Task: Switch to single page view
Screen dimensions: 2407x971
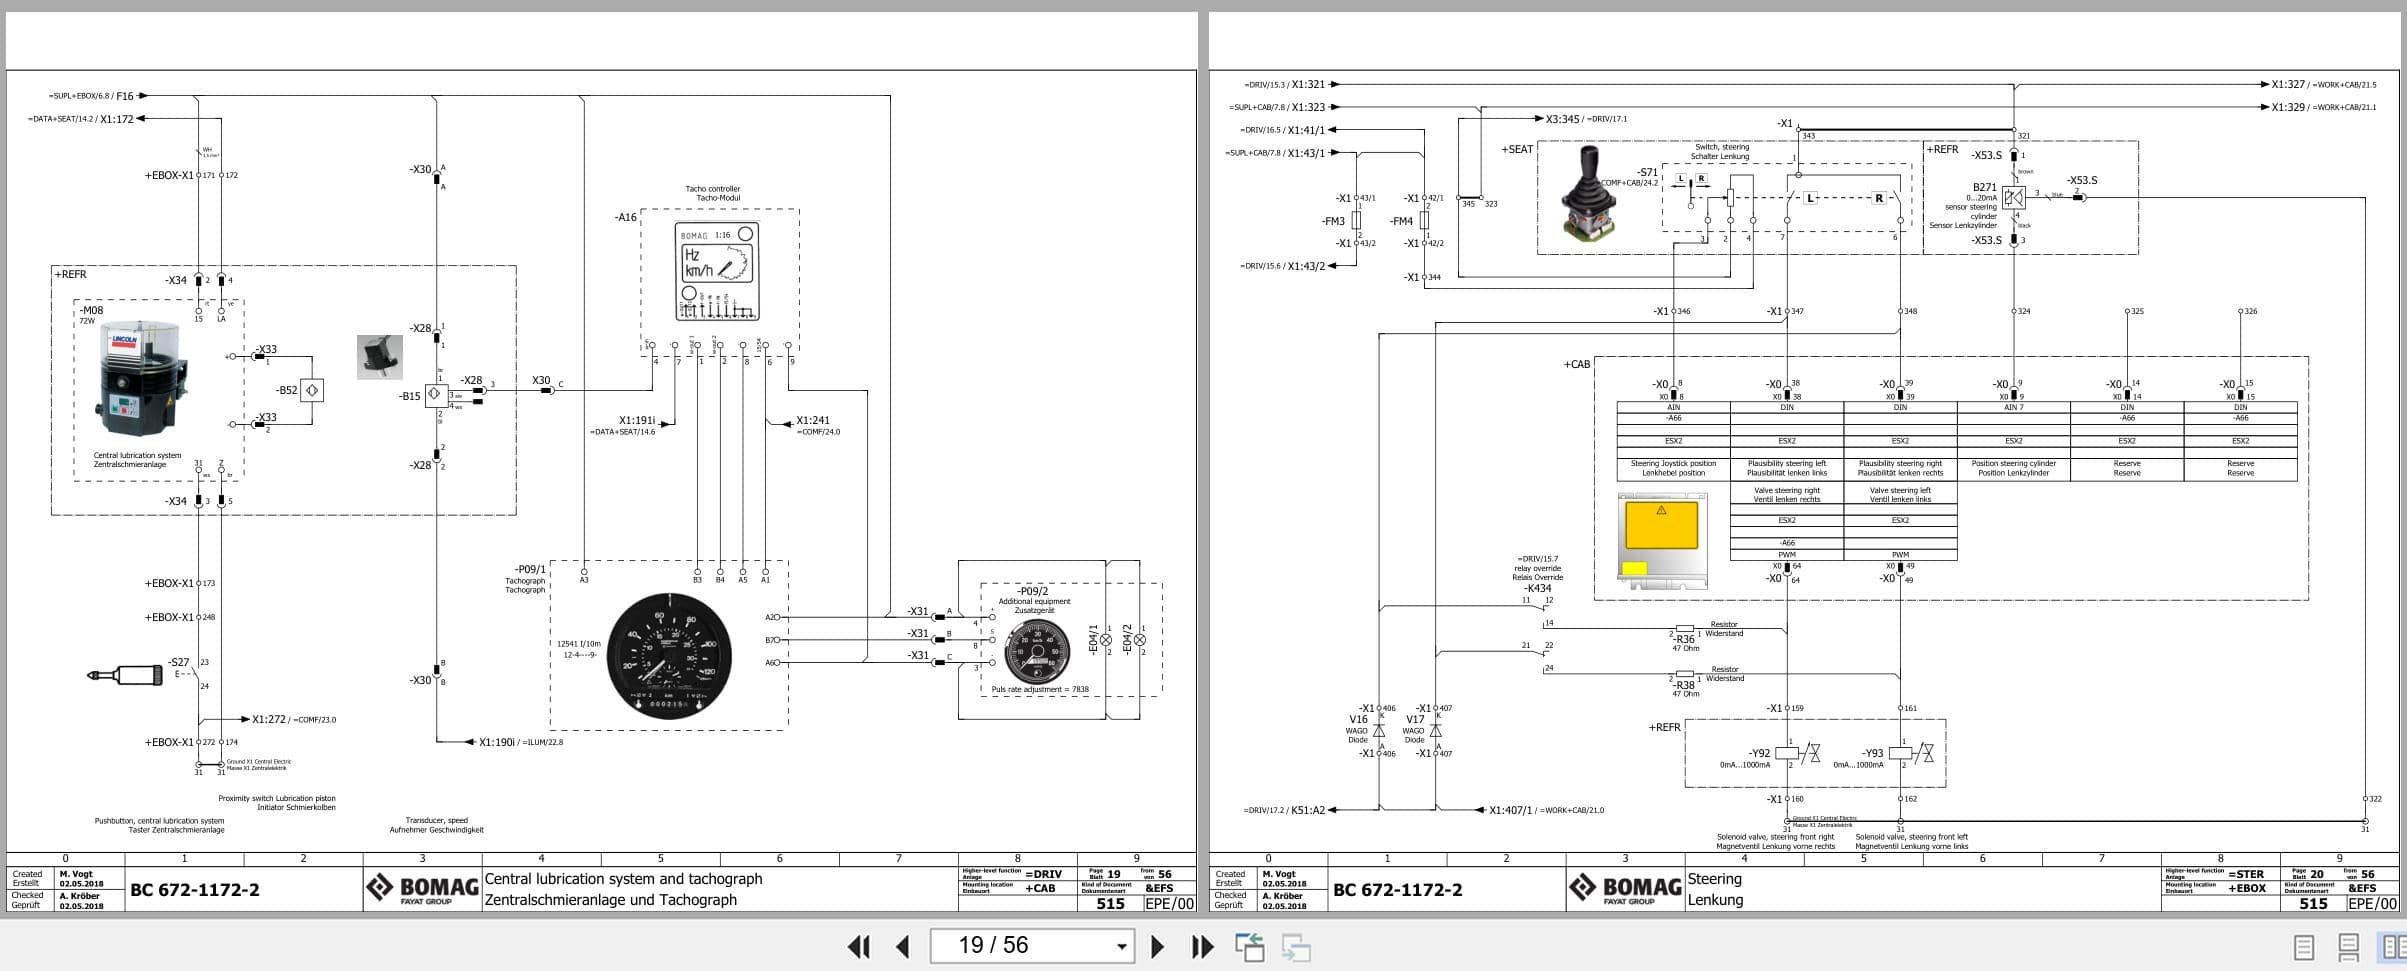Action: [2304, 947]
